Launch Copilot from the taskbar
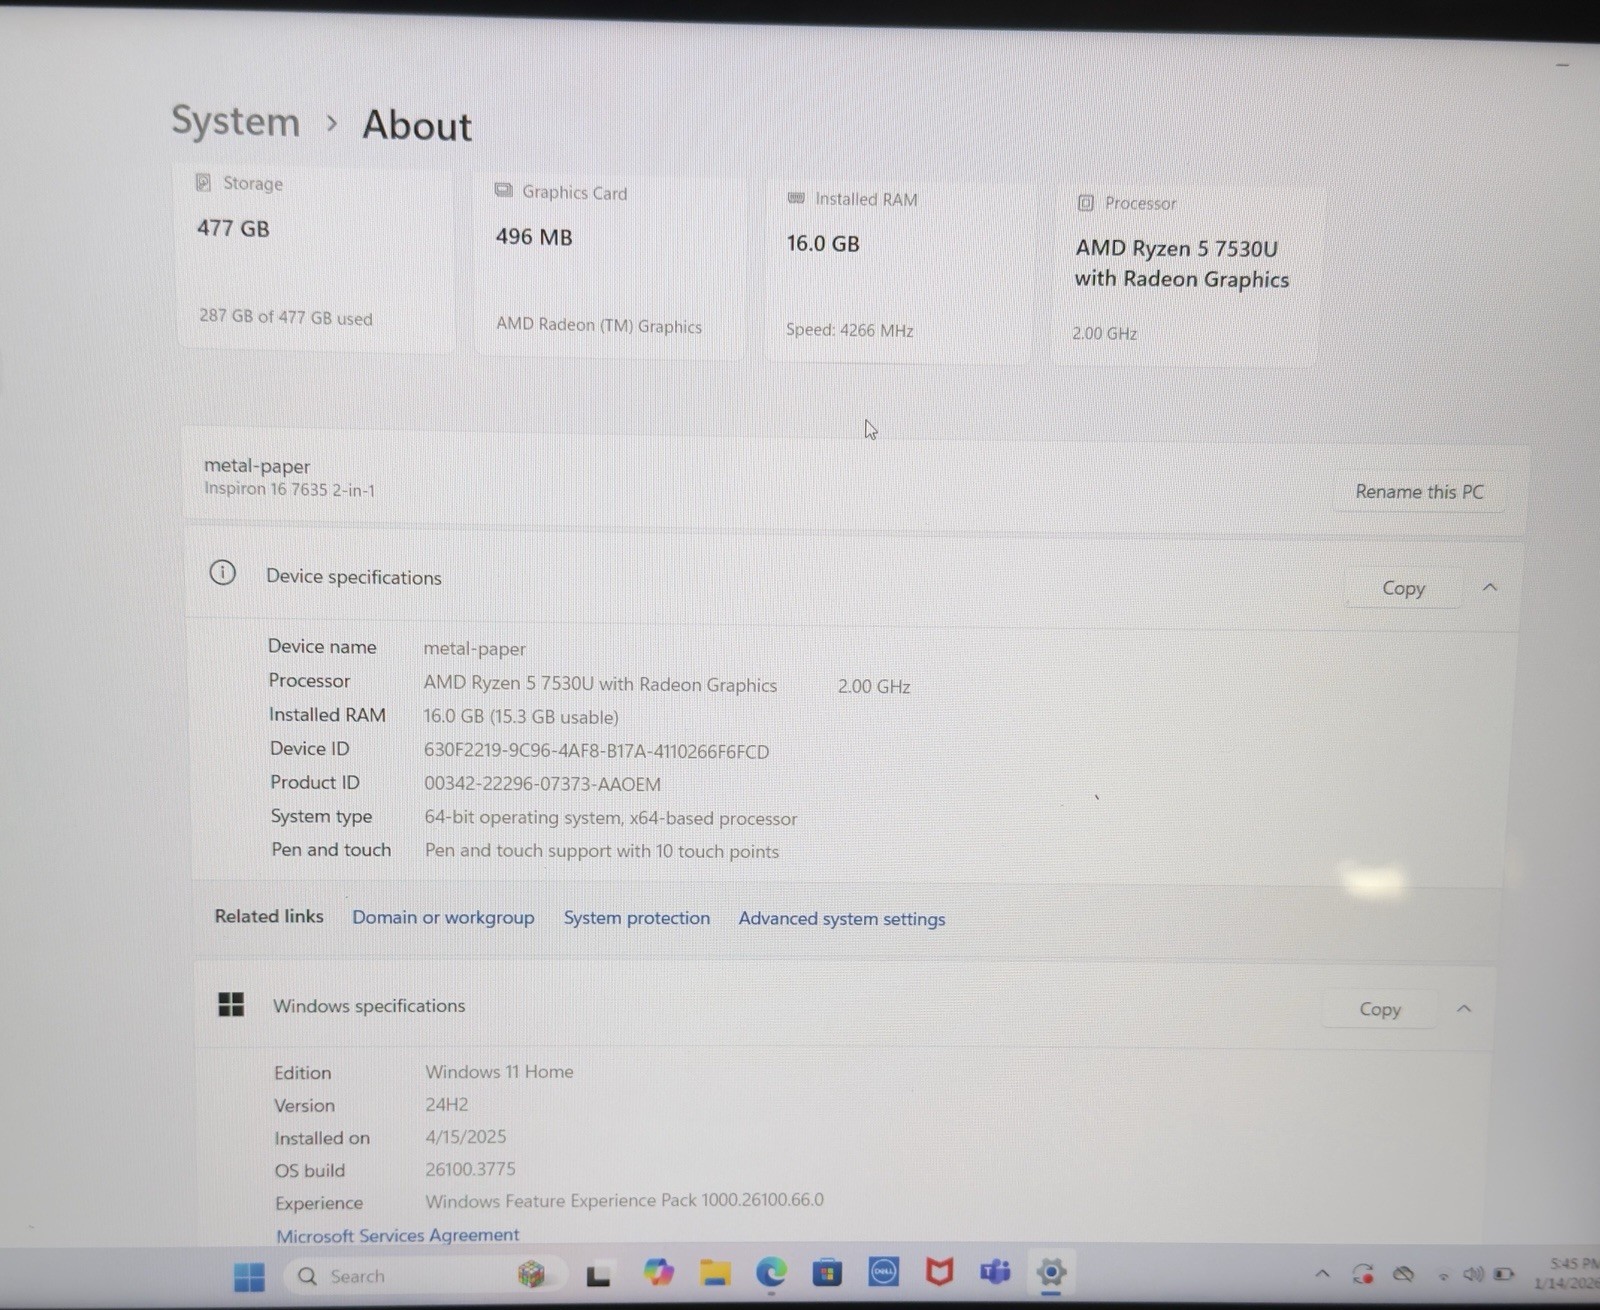This screenshot has width=1600, height=1310. (658, 1273)
